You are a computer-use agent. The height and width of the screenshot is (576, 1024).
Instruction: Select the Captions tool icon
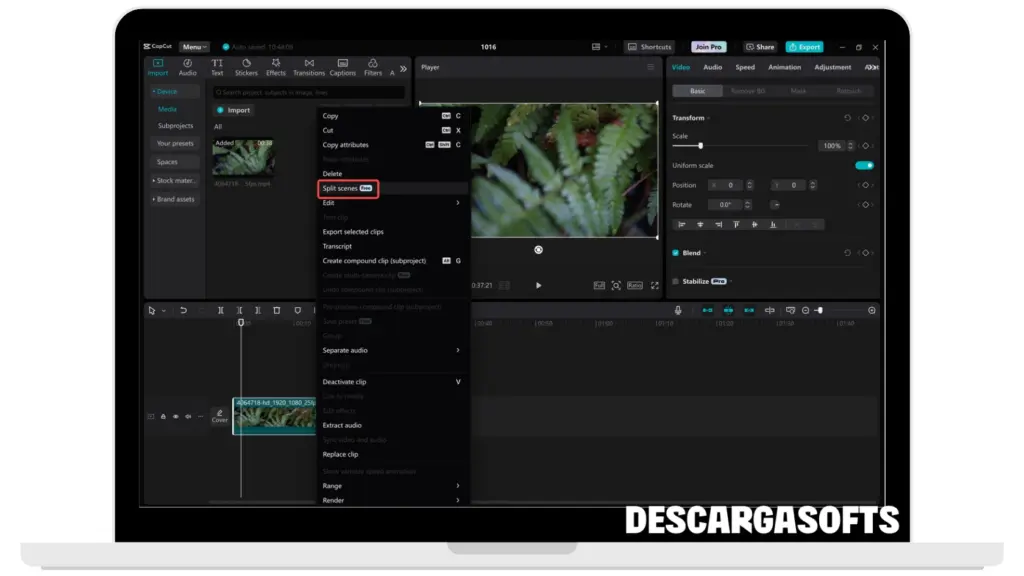click(x=342, y=67)
